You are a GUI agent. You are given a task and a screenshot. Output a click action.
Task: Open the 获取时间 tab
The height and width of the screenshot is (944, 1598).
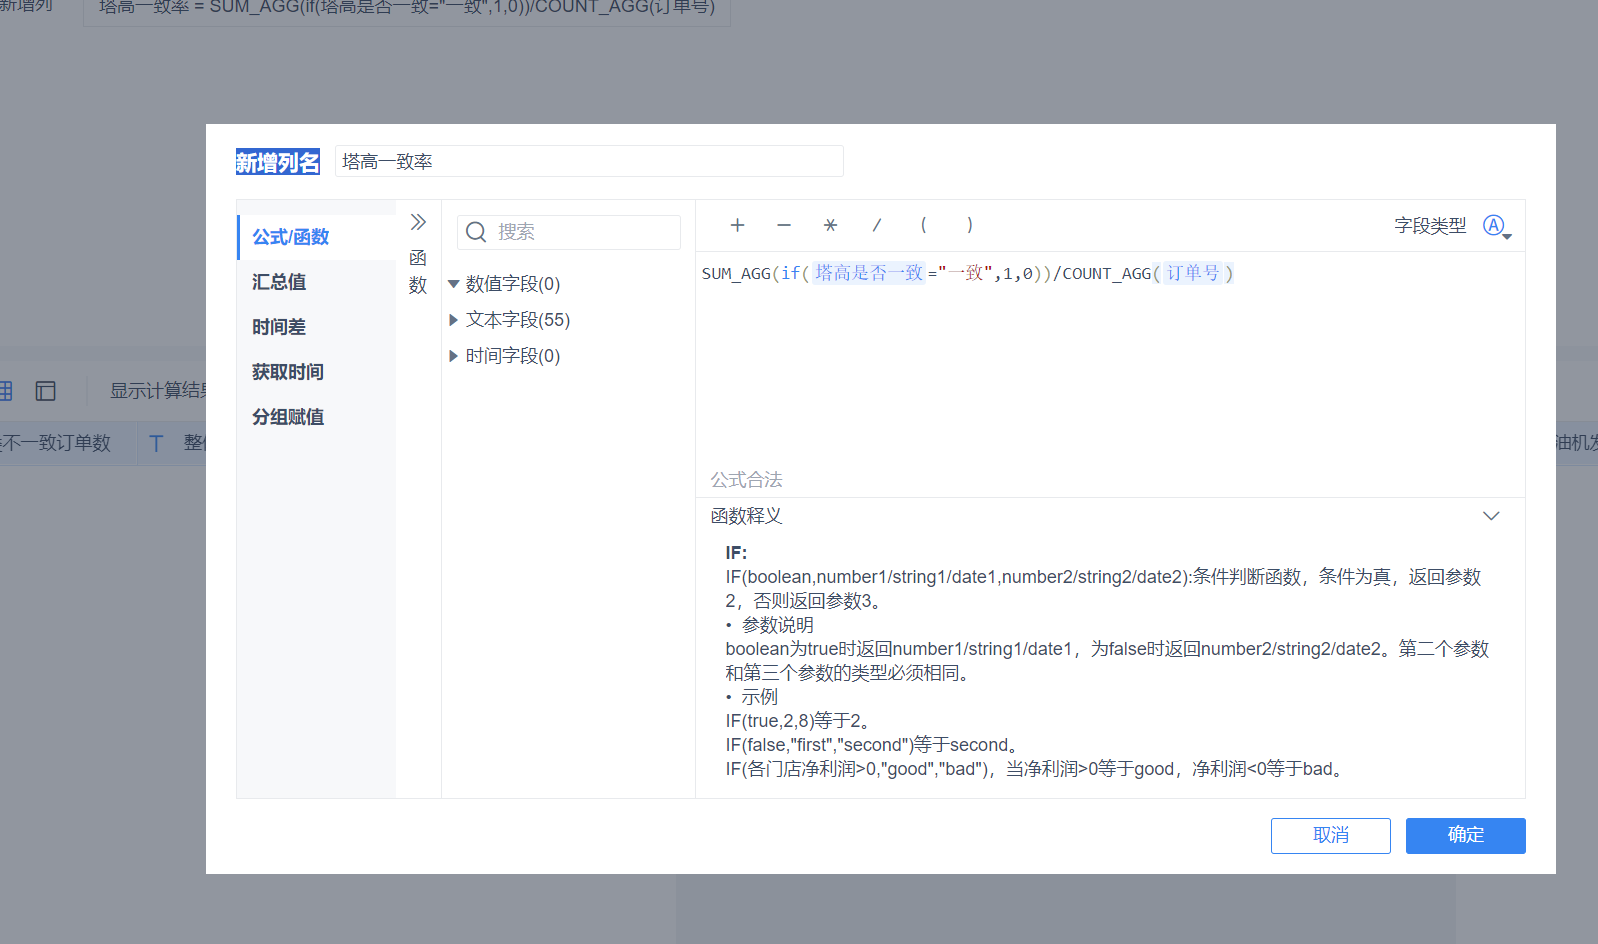pyautogui.click(x=317, y=372)
